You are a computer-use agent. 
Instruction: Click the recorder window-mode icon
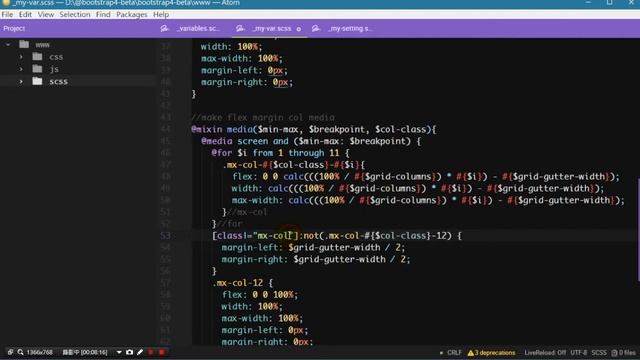10,352
